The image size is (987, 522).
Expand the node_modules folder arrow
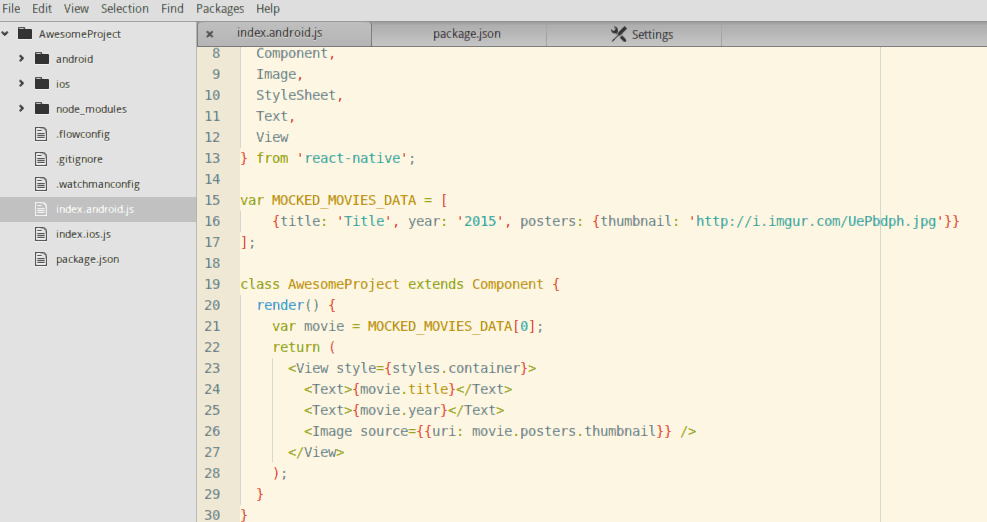point(21,109)
